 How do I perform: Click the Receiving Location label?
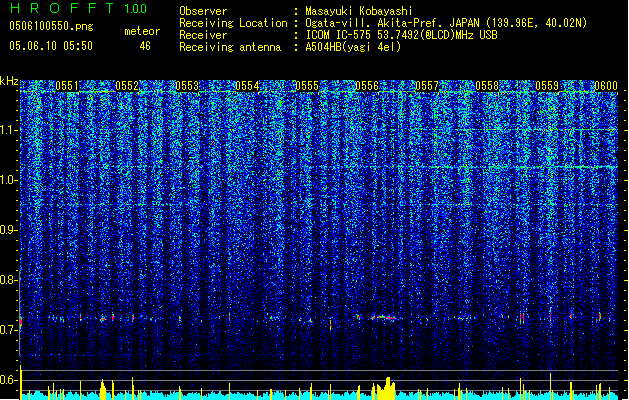point(233,23)
